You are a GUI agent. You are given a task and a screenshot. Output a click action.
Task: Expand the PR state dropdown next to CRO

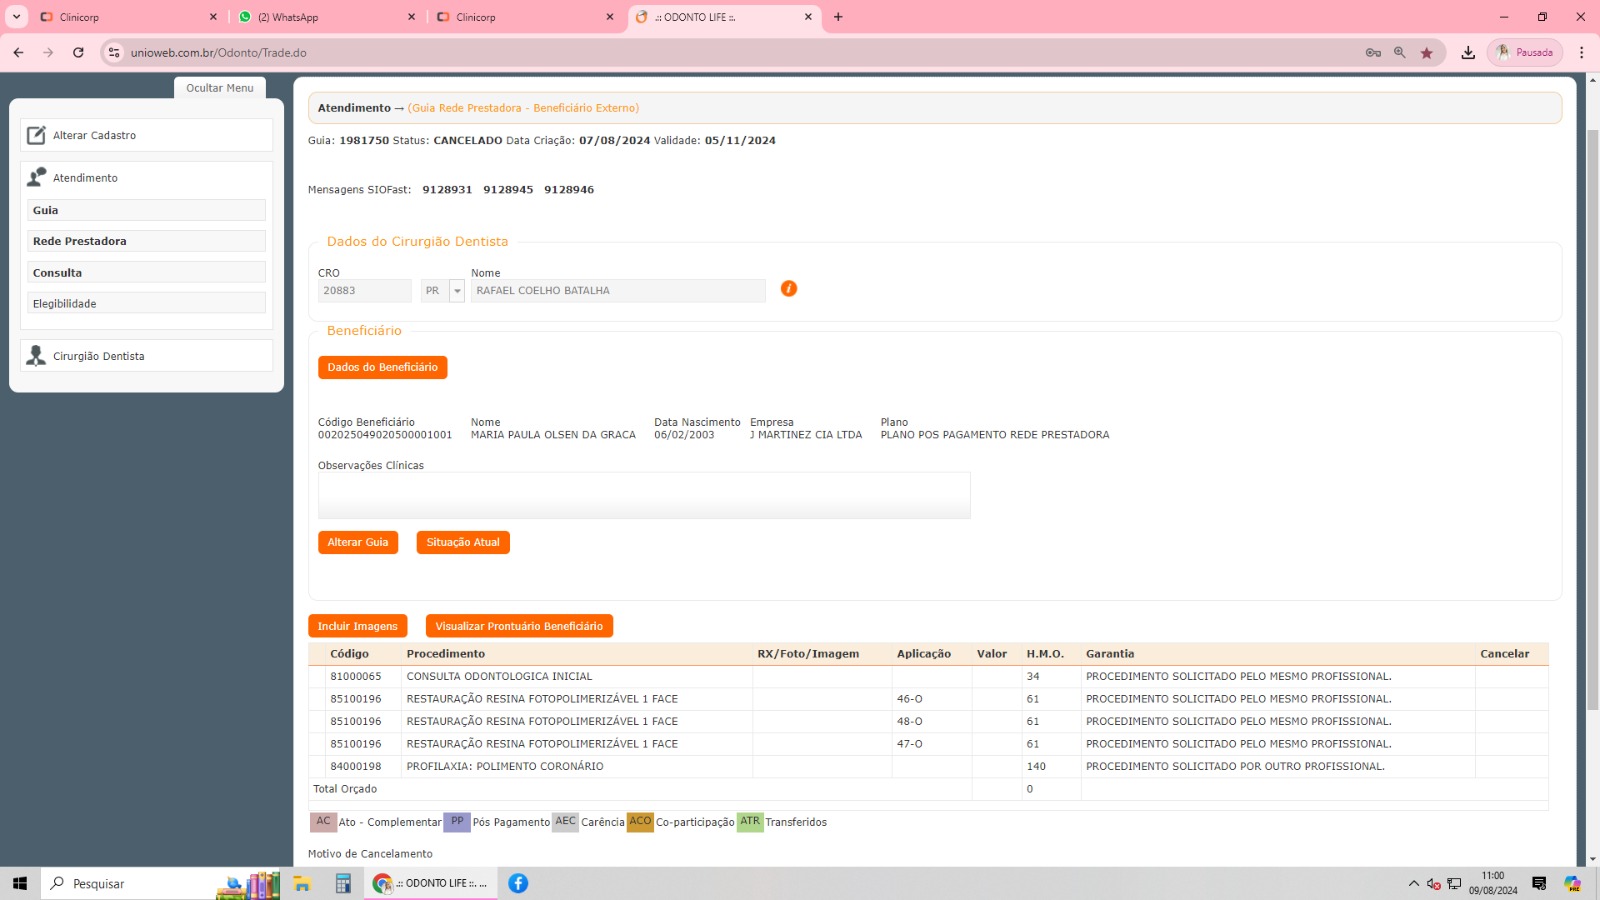coord(457,291)
